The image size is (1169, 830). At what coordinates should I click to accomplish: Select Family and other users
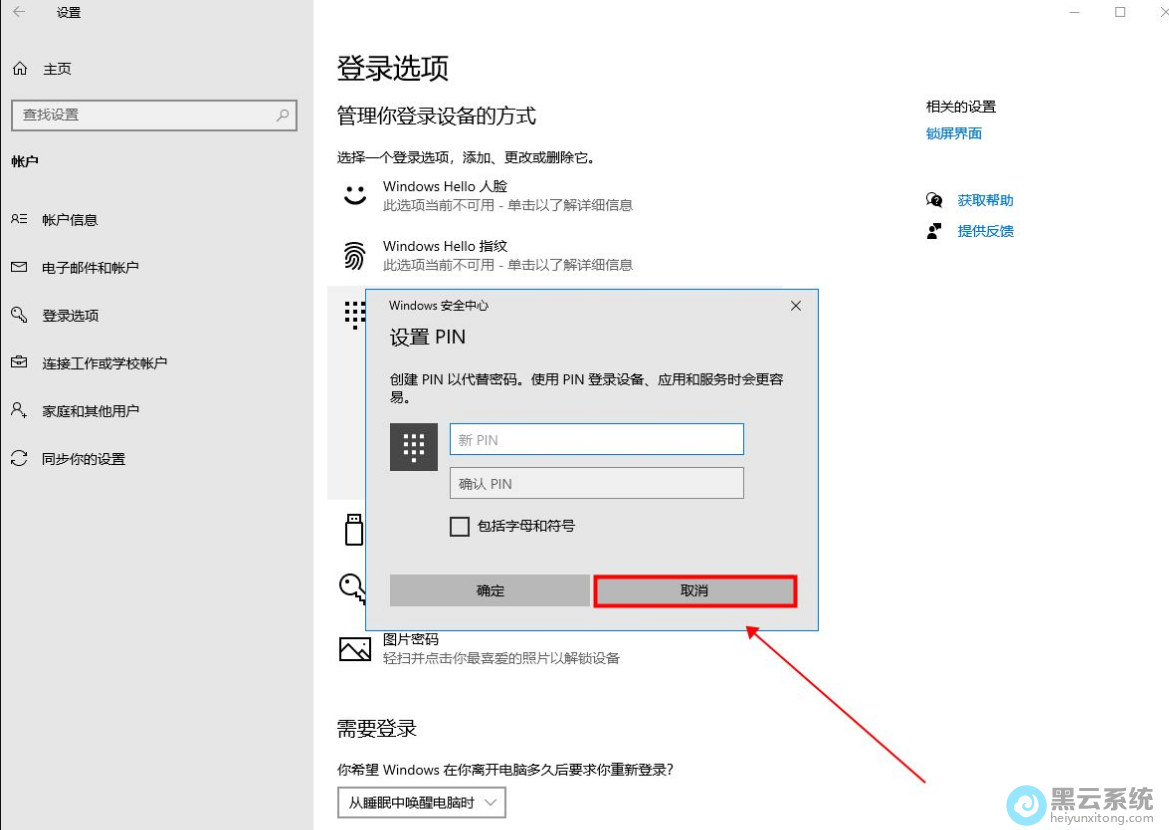coord(90,411)
